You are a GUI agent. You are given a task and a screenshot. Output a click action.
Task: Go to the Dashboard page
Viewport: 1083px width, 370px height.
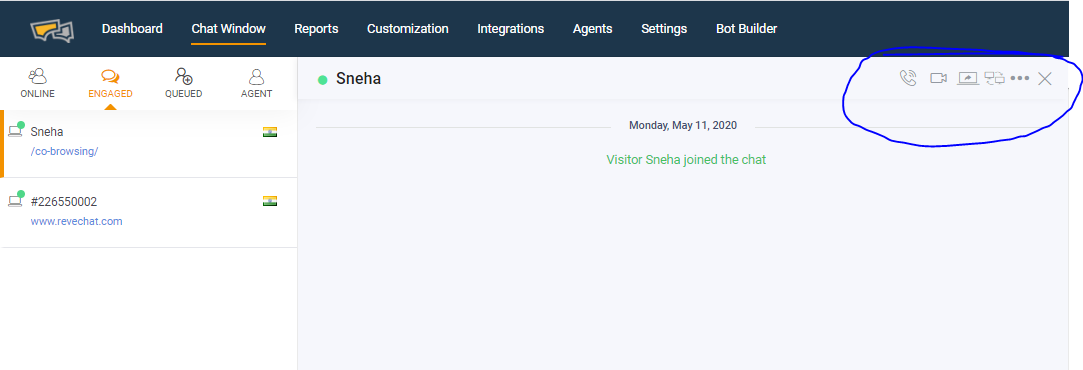coord(132,29)
